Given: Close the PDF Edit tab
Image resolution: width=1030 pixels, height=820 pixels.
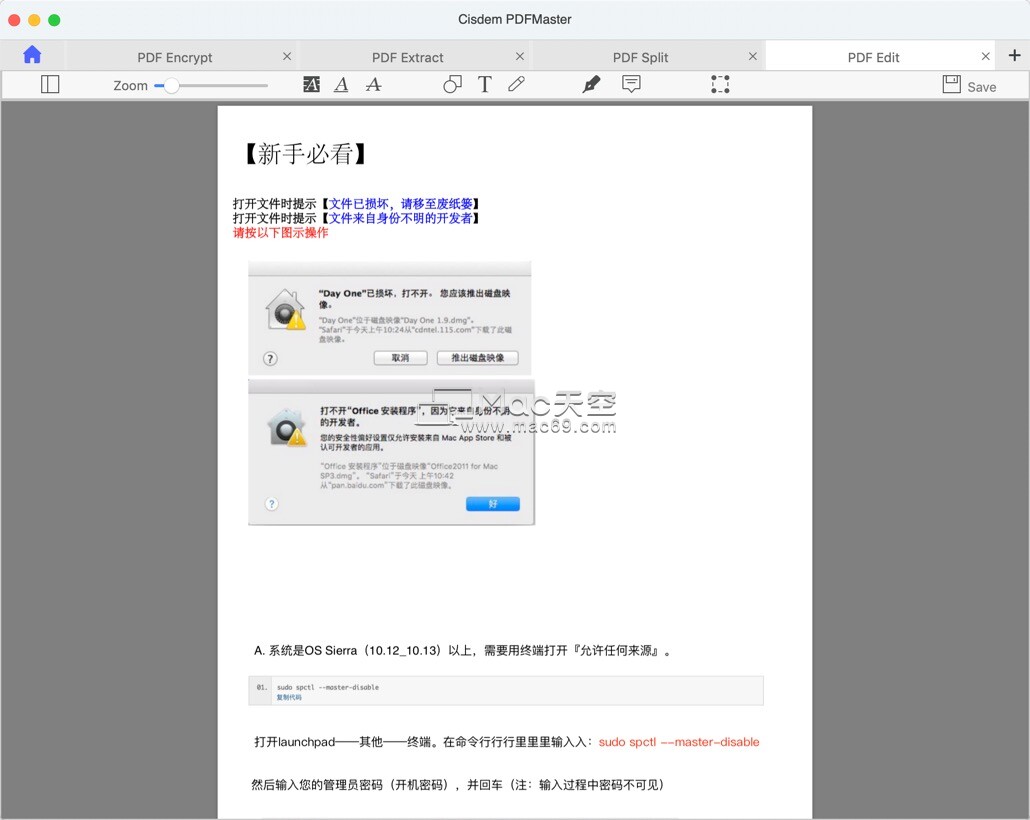Looking at the screenshot, I should 985,57.
